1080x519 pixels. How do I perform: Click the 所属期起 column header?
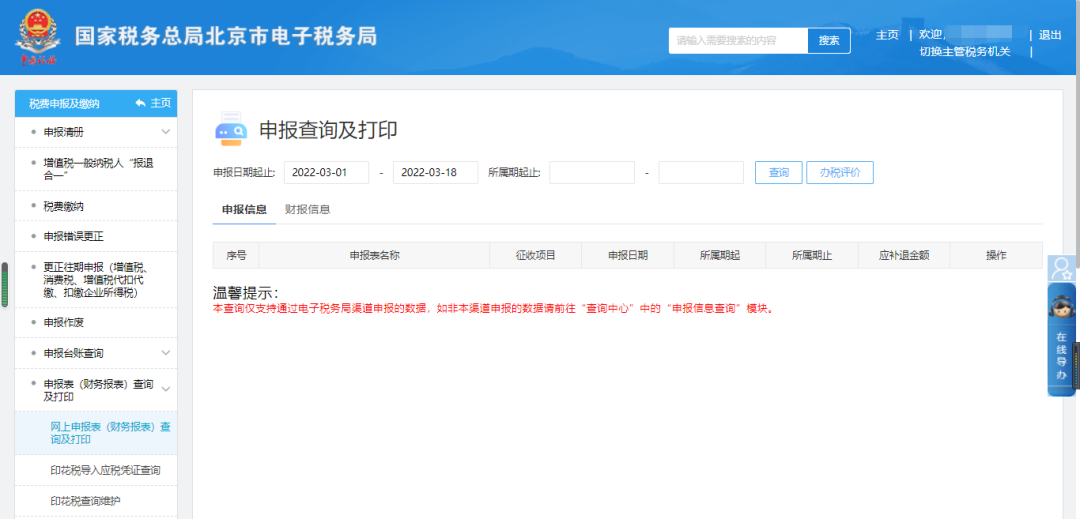pos(720,255)
